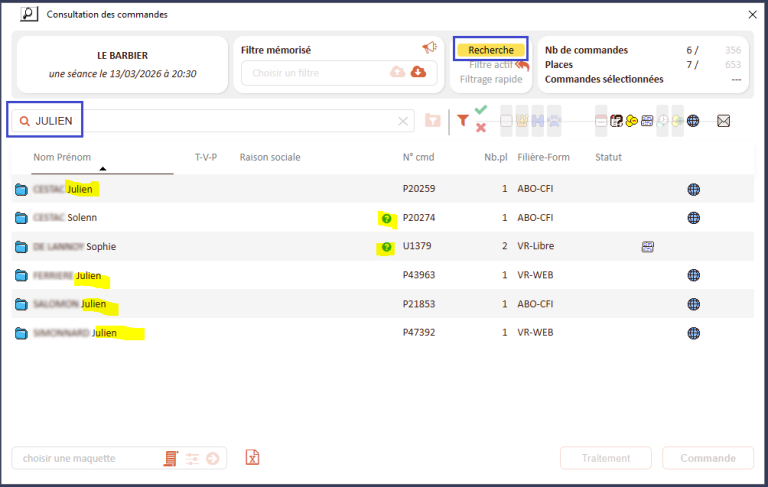
Task: Click the envelope mail icon
Action: (x=723, y=121)
